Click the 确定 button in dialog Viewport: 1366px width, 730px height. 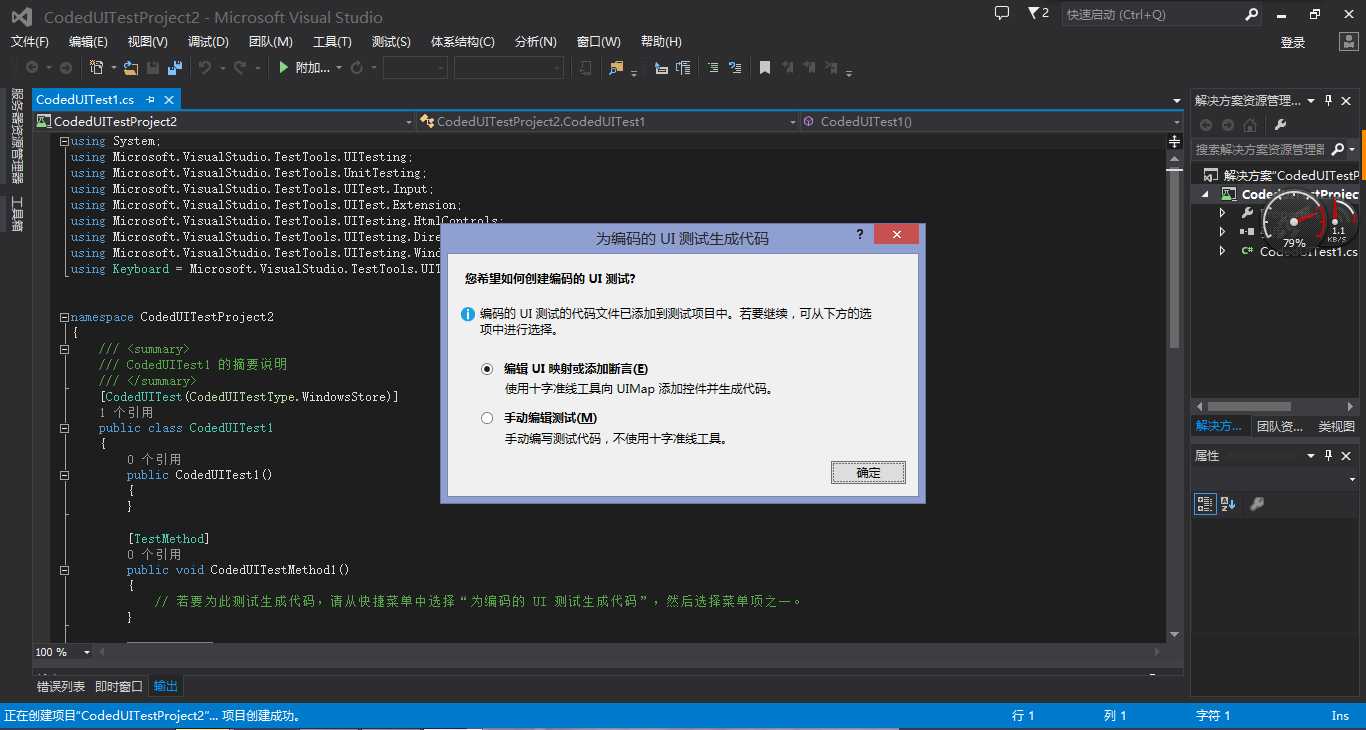pyautogui.click(x=868, y=472)
